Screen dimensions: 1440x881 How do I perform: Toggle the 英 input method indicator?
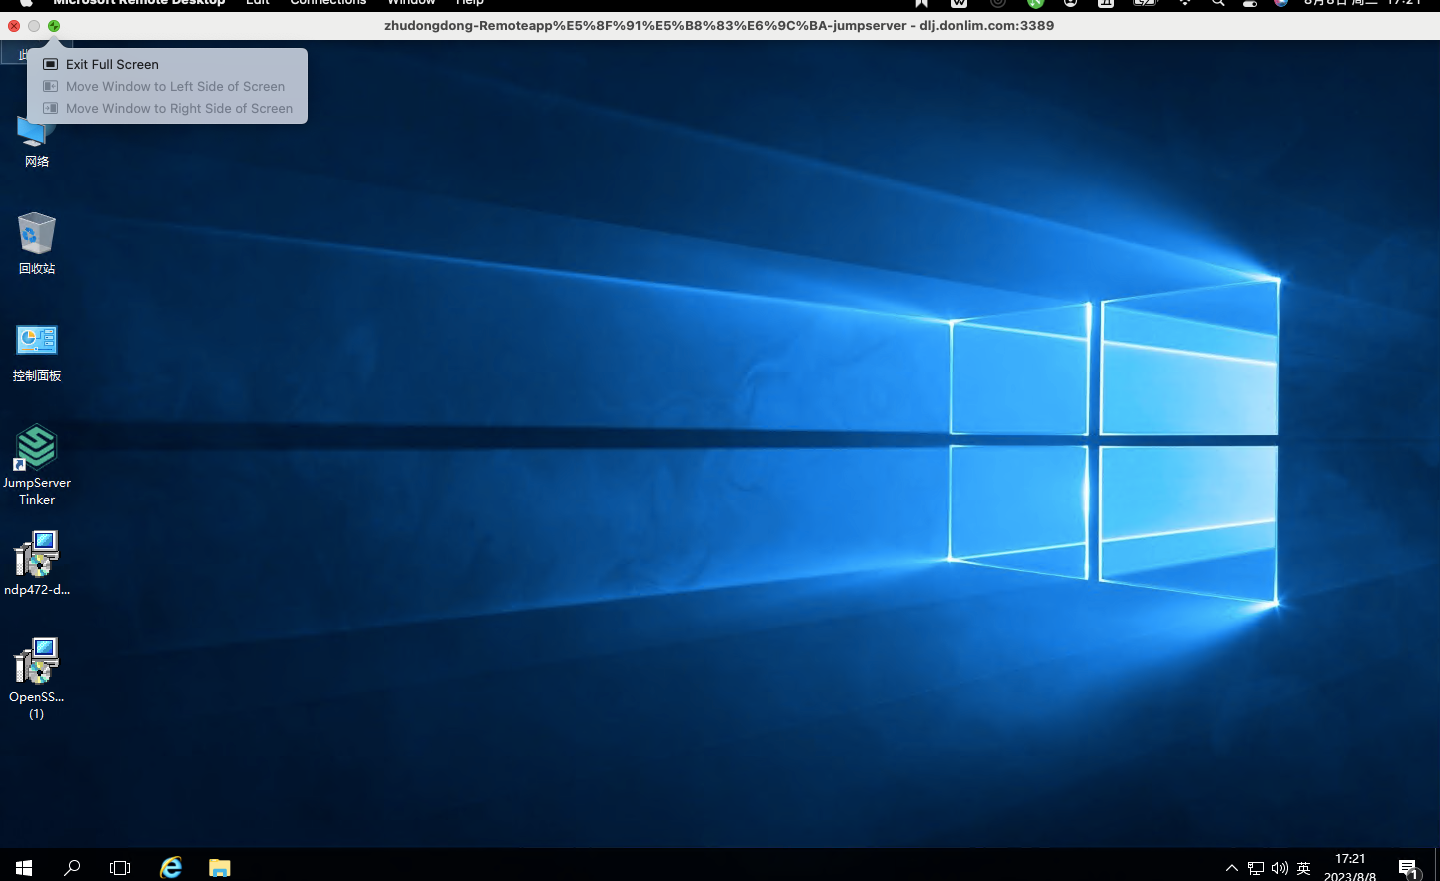(x=1304, y=868)
